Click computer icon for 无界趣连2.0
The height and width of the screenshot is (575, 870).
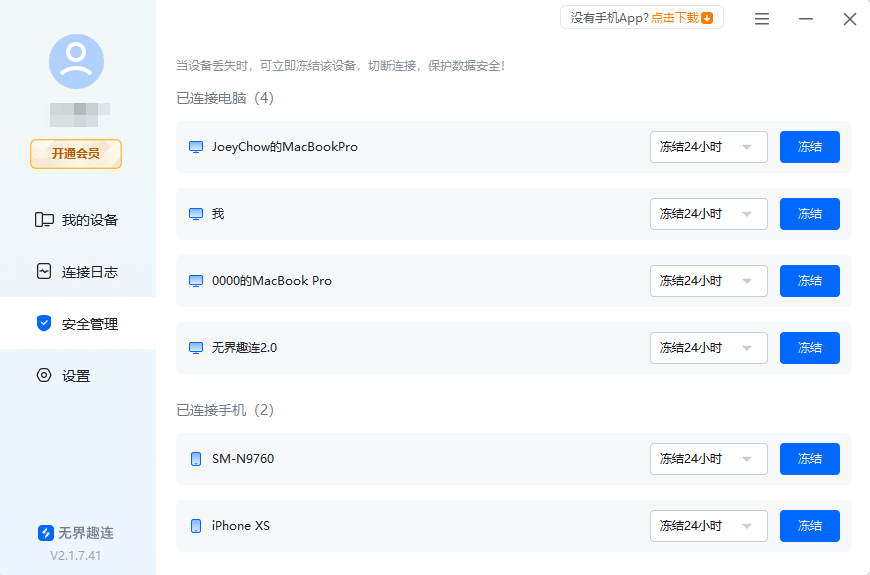[196, 348]
